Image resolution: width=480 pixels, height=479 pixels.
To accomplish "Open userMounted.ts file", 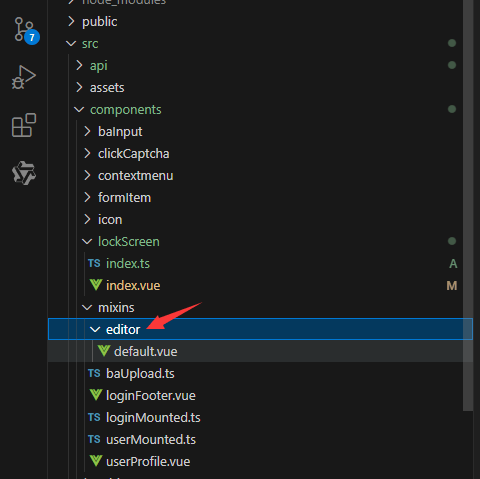I will click(x=151, y=440).
